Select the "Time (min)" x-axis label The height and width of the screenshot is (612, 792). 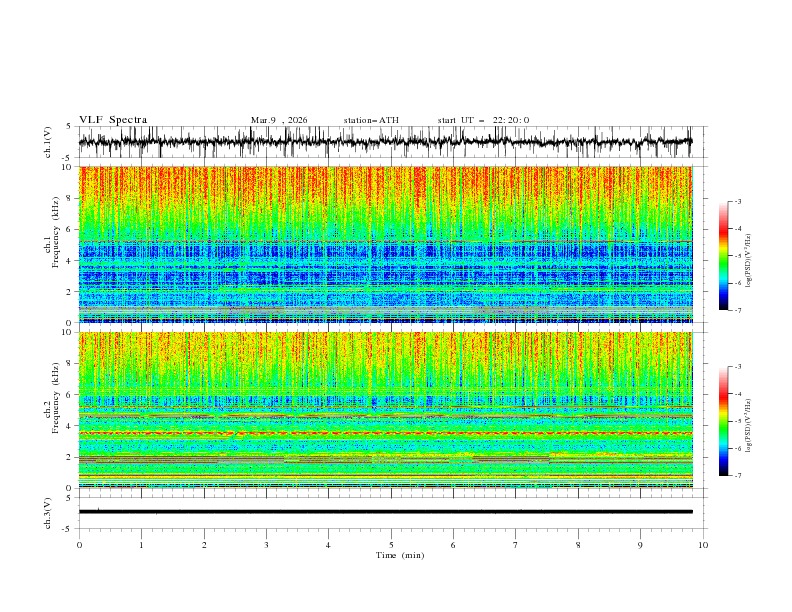point(400,555)
